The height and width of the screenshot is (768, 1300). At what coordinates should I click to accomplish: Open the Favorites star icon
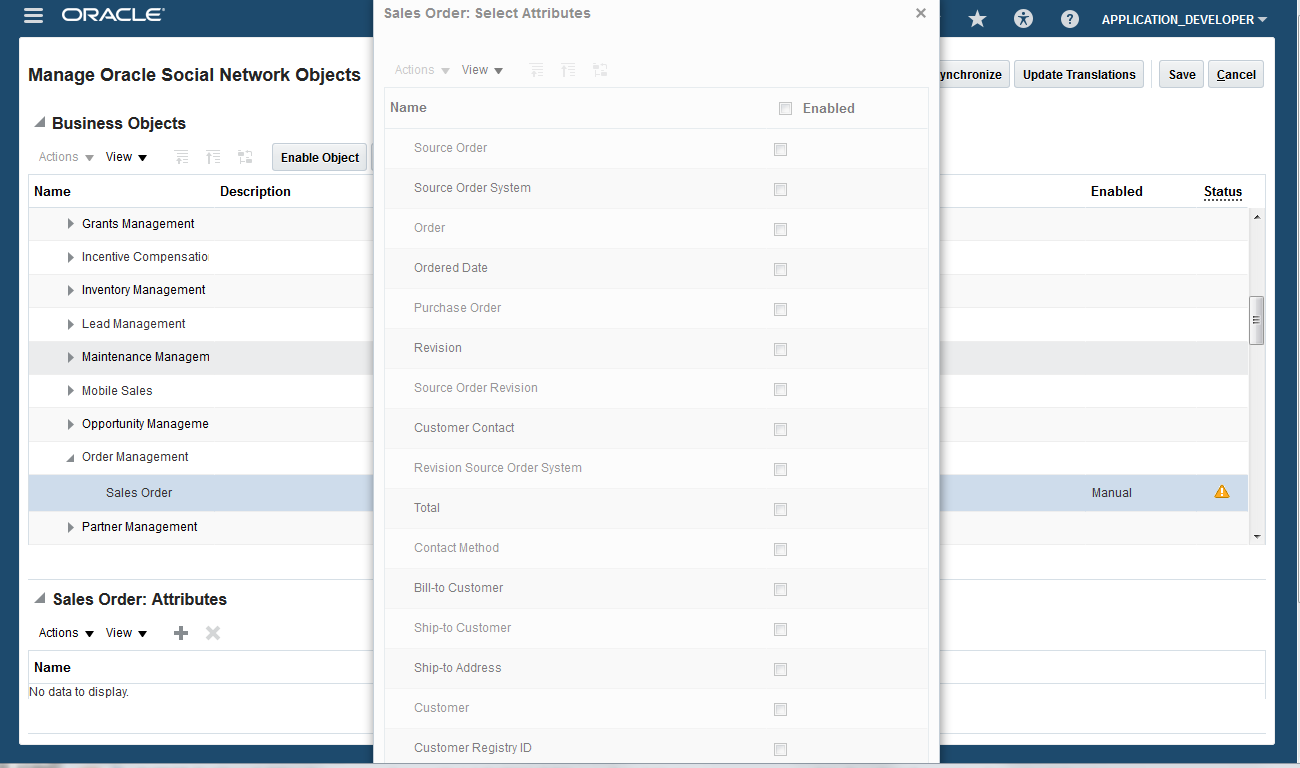coord(977,19)
